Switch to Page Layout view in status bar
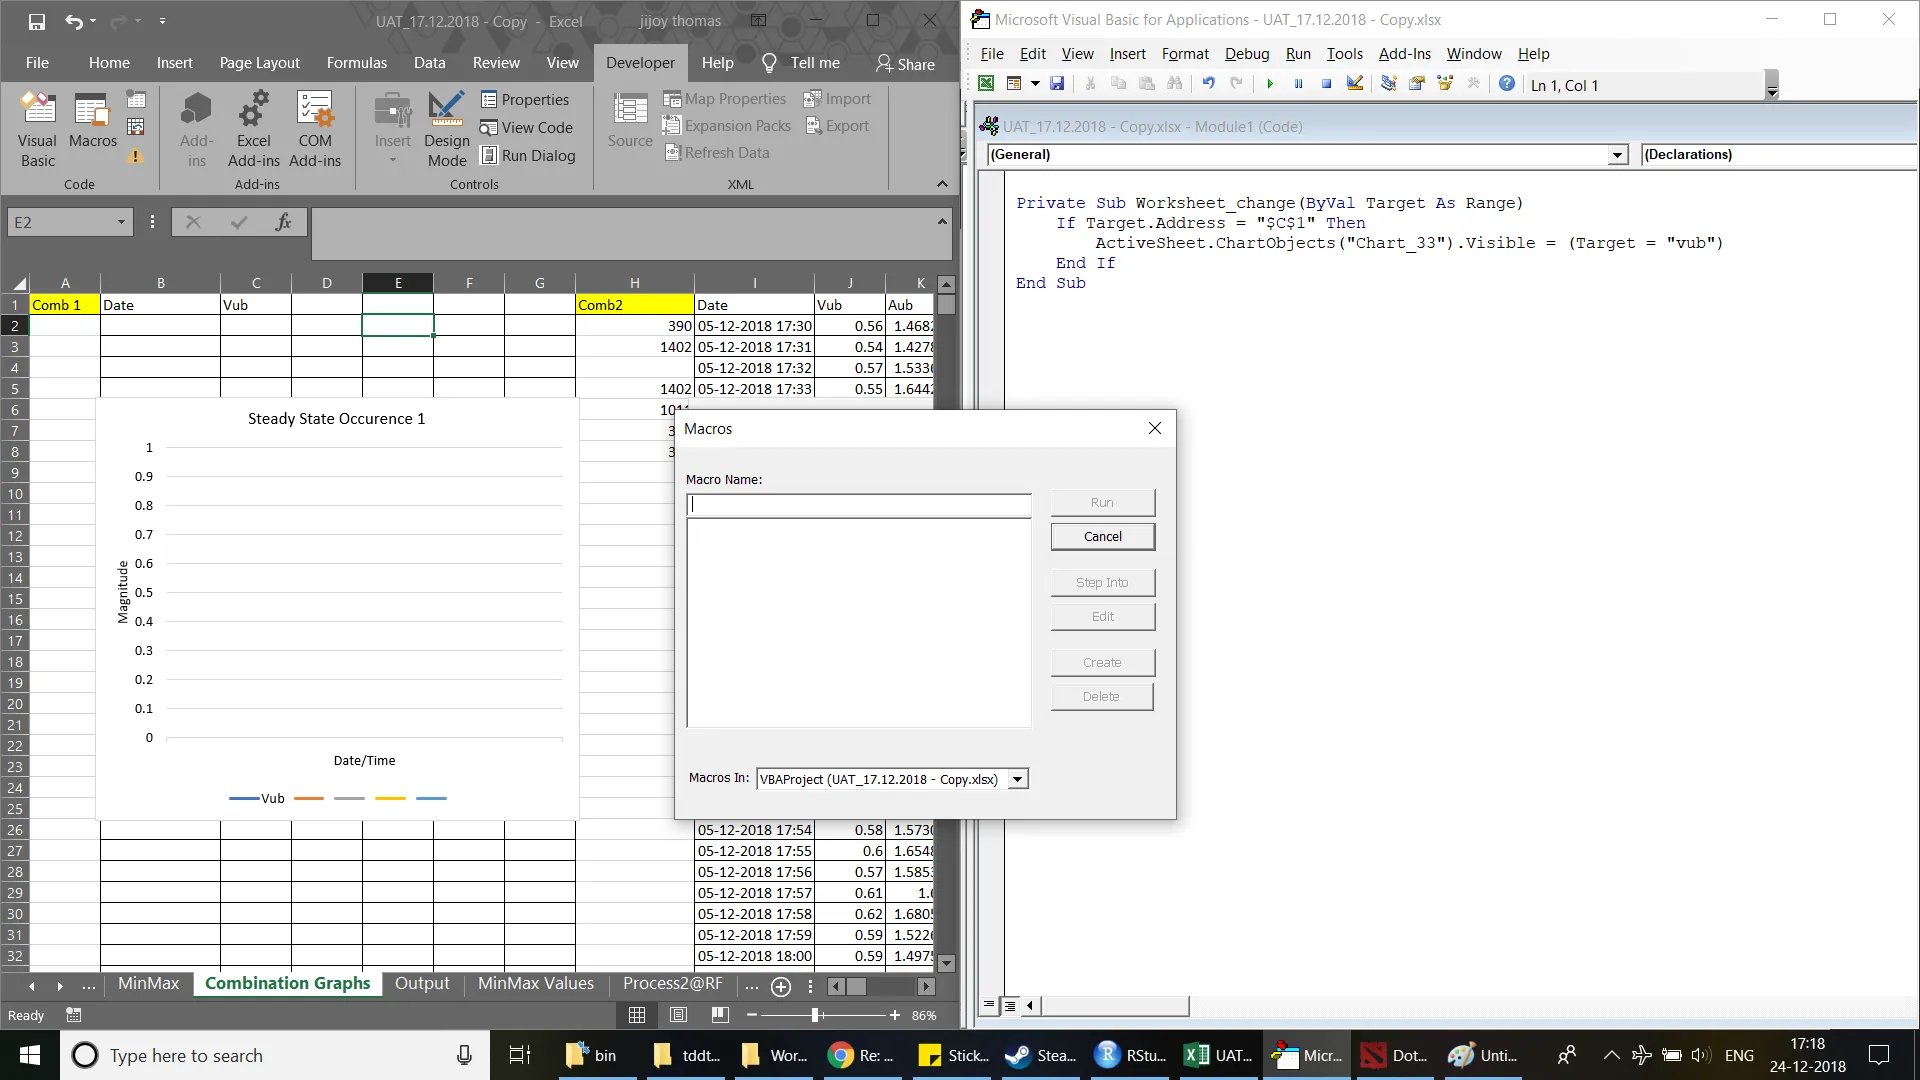The image size is (1920, 1080). click(678, 1015)
